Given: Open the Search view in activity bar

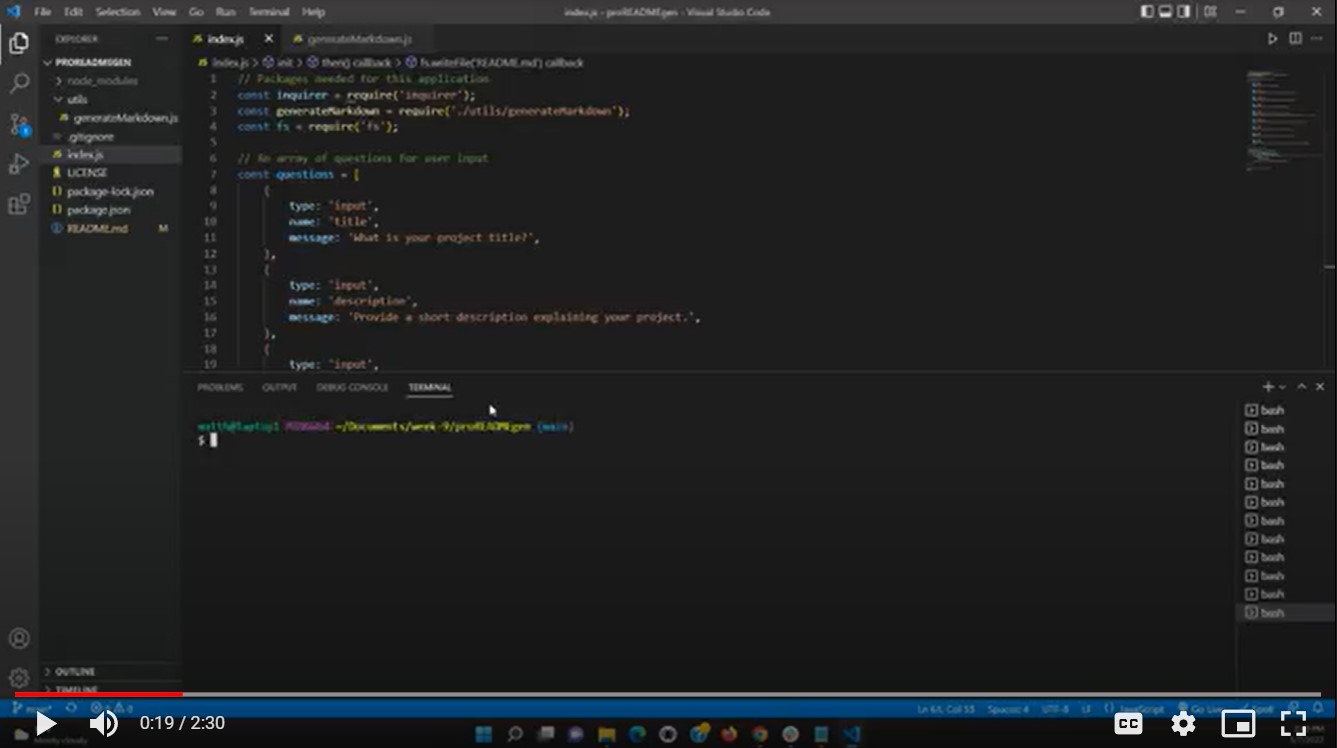Looking at the screenshot, I should [19, 83].
